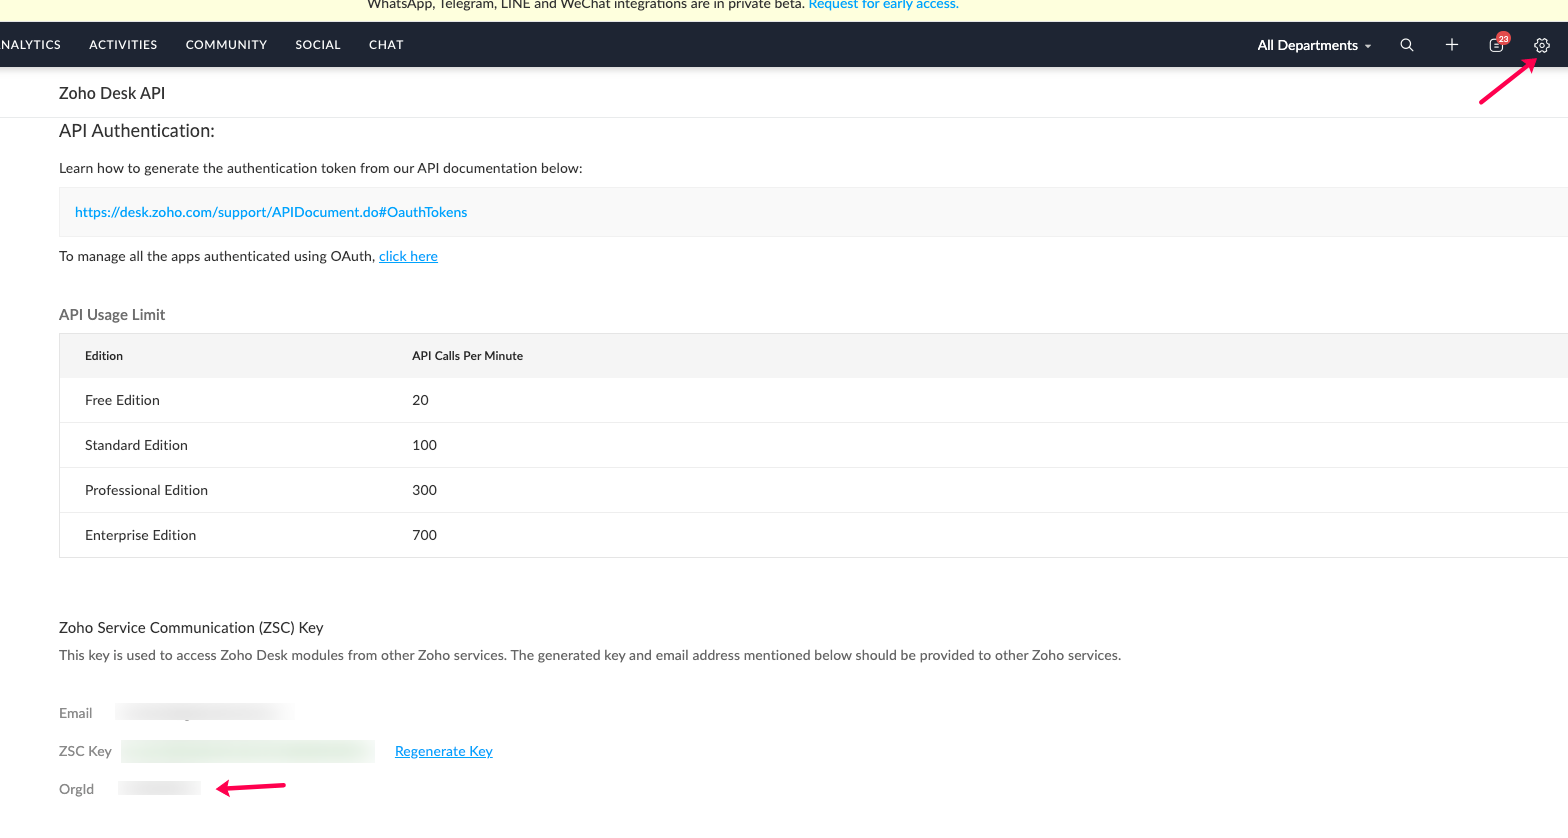Click the blurred ZSC Key field
Viewport: 1568px width, 838px height.
[248, 751]
